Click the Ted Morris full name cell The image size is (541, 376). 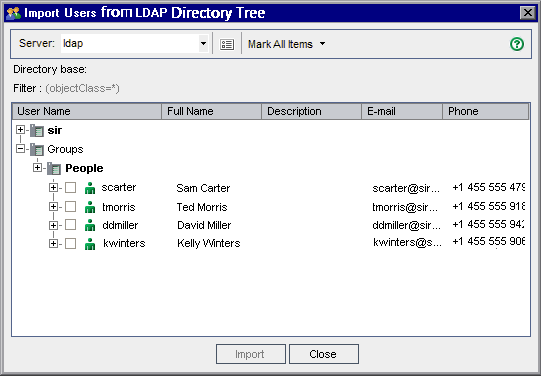pyautogui.click(x=202, y=207)
